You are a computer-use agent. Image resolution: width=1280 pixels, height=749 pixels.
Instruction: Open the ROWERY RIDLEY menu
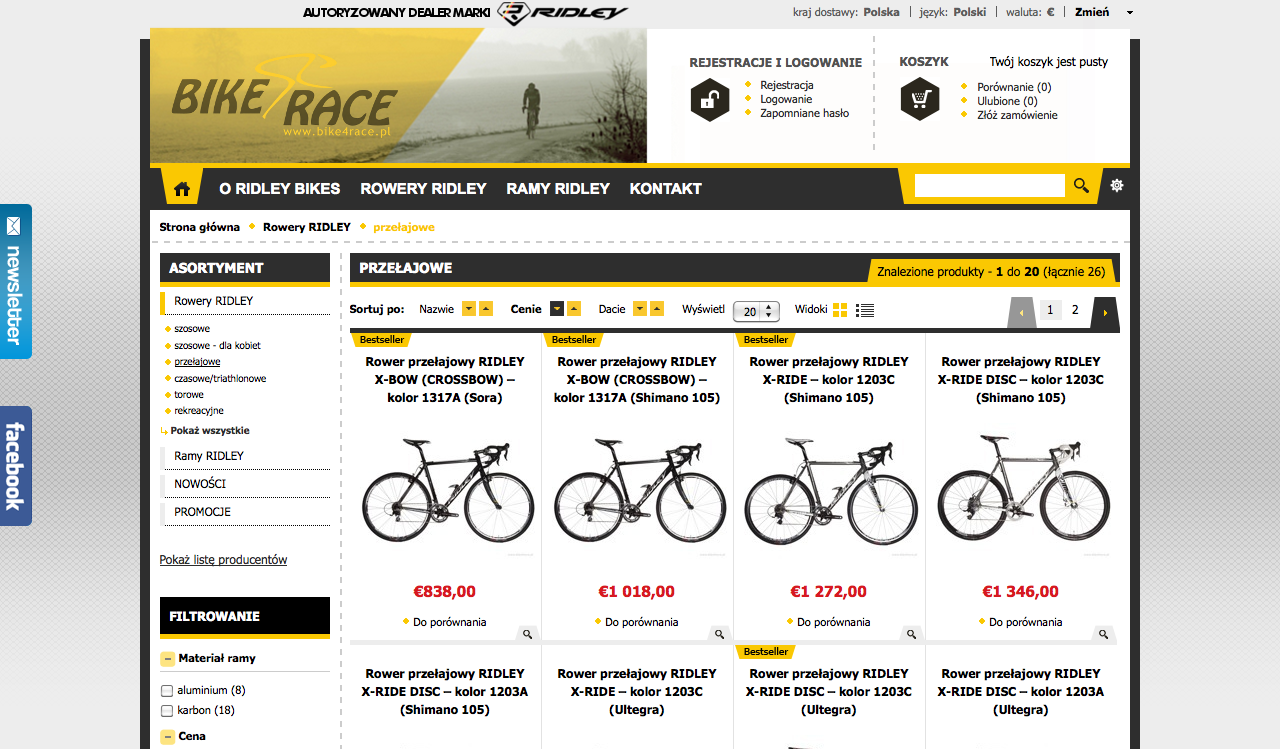423,188
